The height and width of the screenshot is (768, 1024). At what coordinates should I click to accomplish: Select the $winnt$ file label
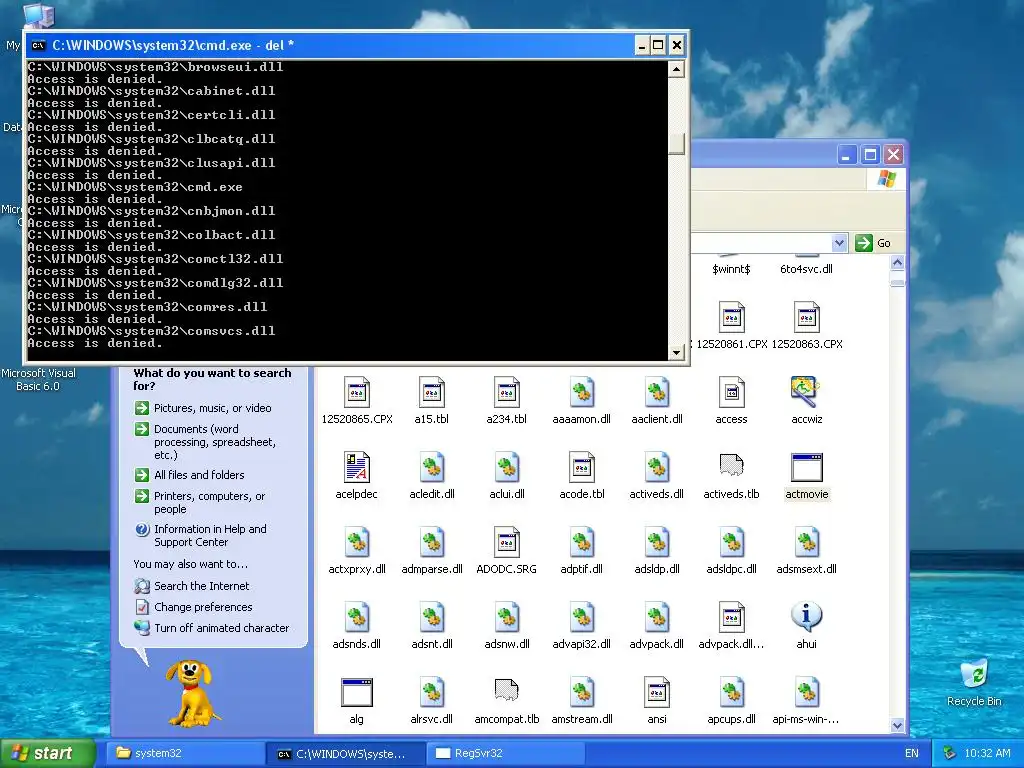pyautogui.click(x=731, y=269)
